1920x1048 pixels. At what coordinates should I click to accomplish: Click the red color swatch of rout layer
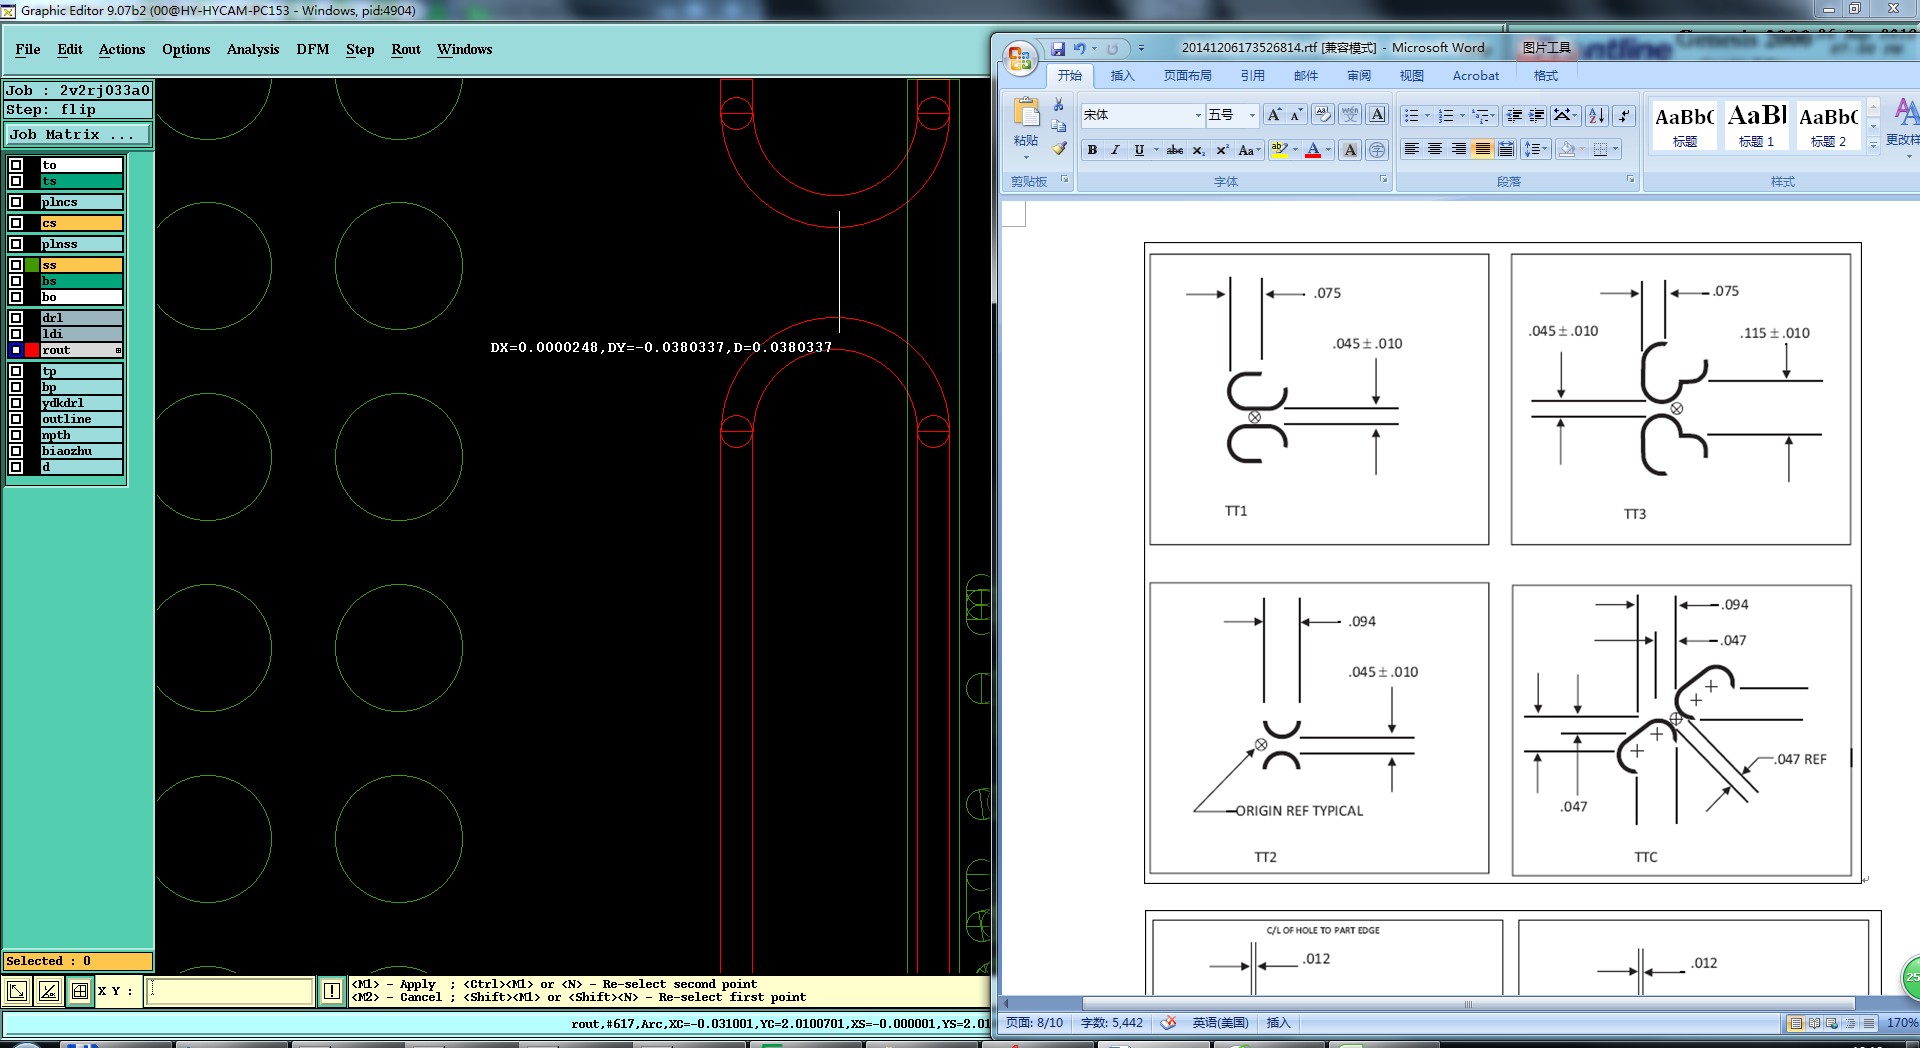32,350
